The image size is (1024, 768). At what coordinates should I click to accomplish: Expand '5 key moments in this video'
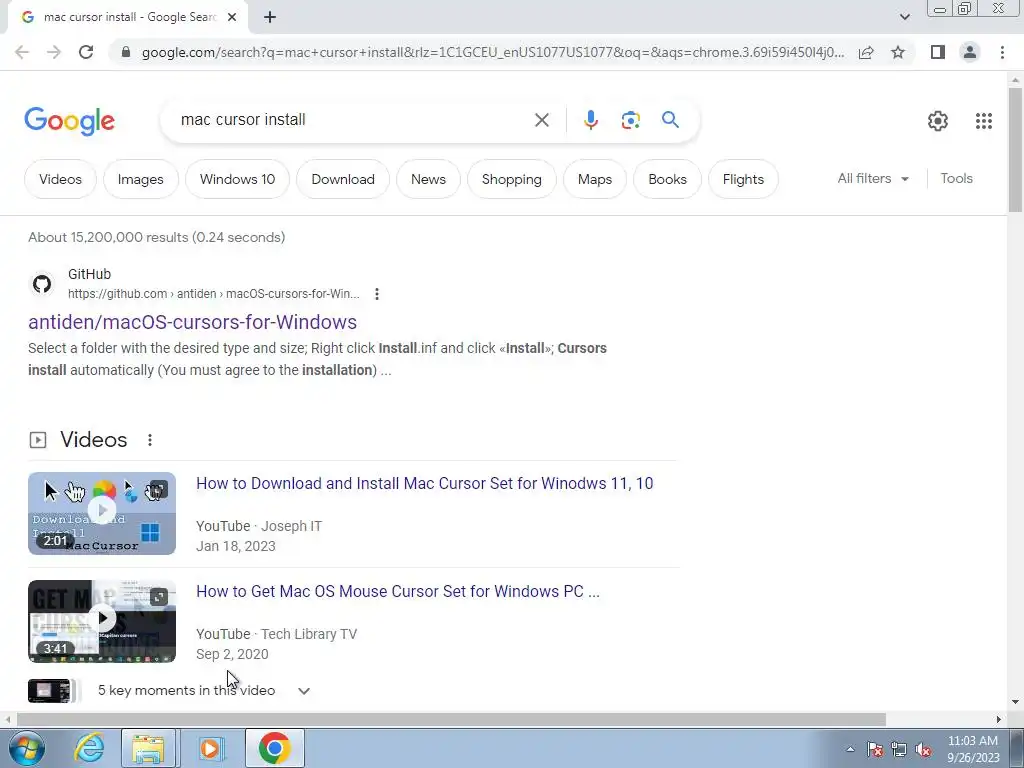[304, 691]
